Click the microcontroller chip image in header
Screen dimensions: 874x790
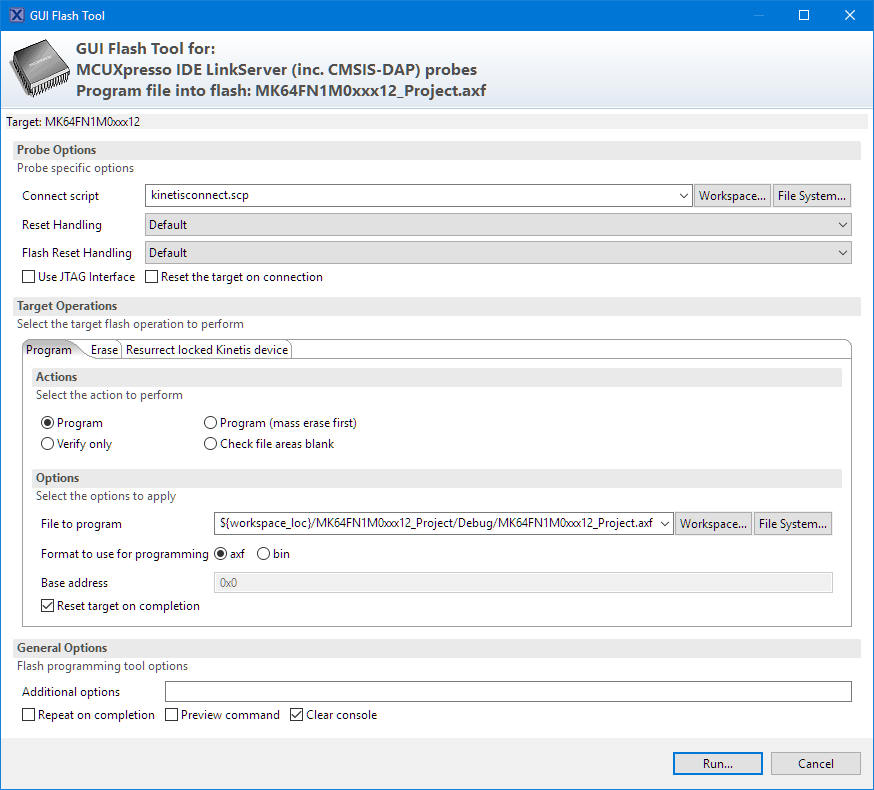click(40, 69)
